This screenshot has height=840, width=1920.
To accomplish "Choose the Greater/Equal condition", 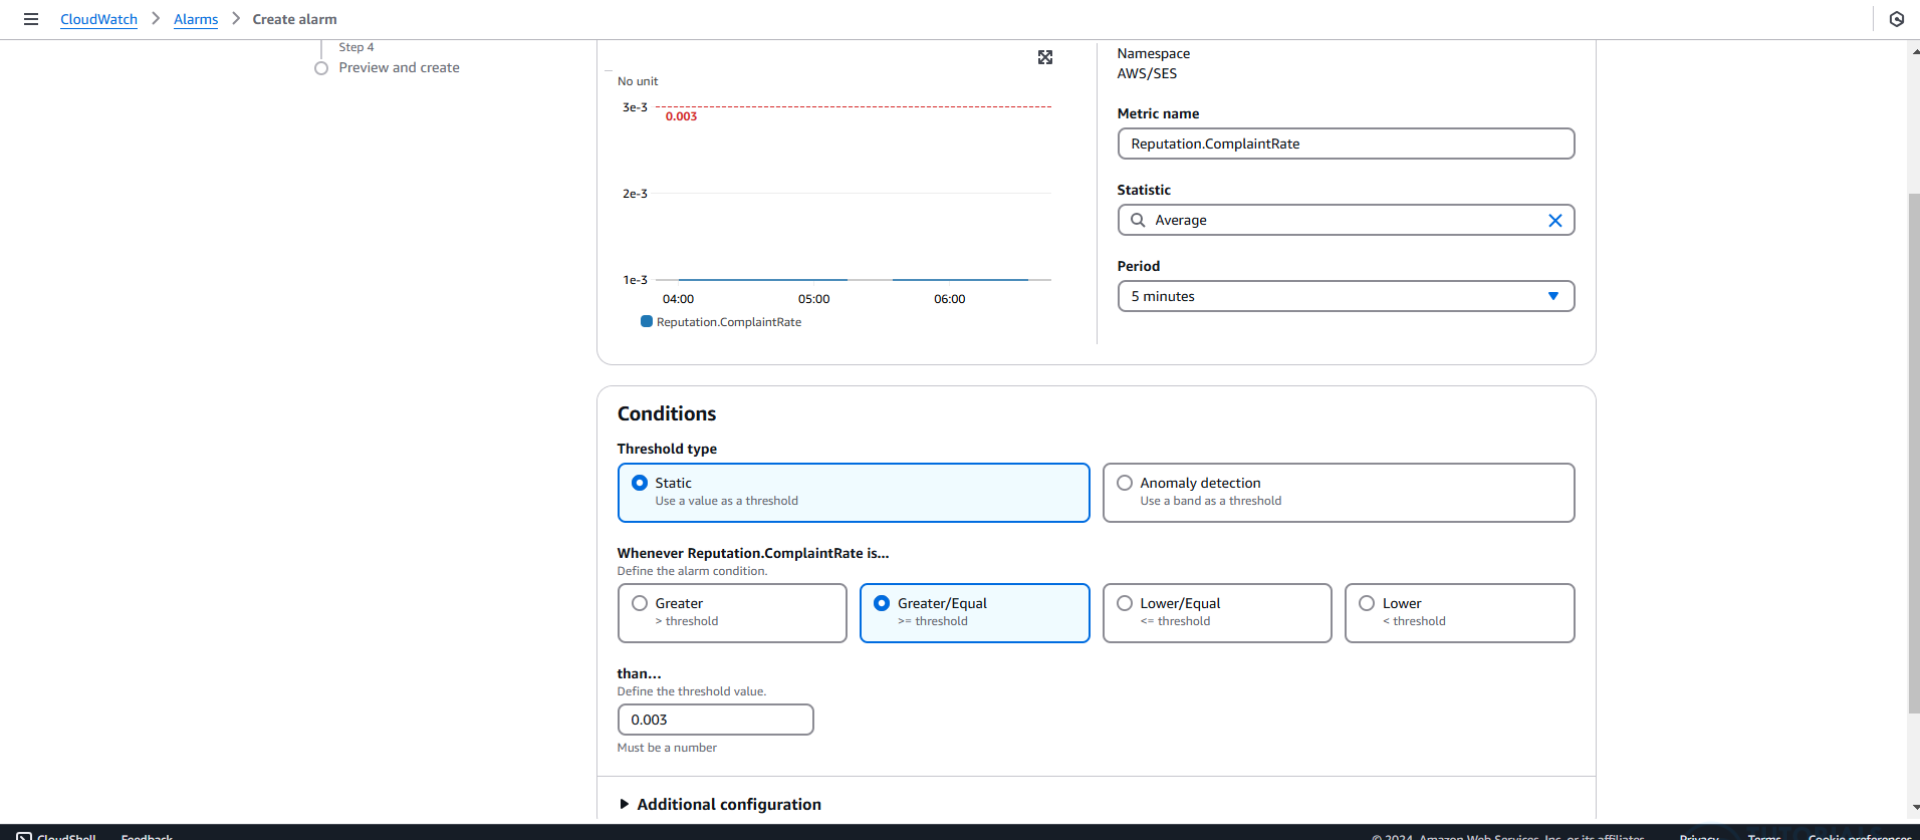I will pyautogui.click(x=975, y=613).
